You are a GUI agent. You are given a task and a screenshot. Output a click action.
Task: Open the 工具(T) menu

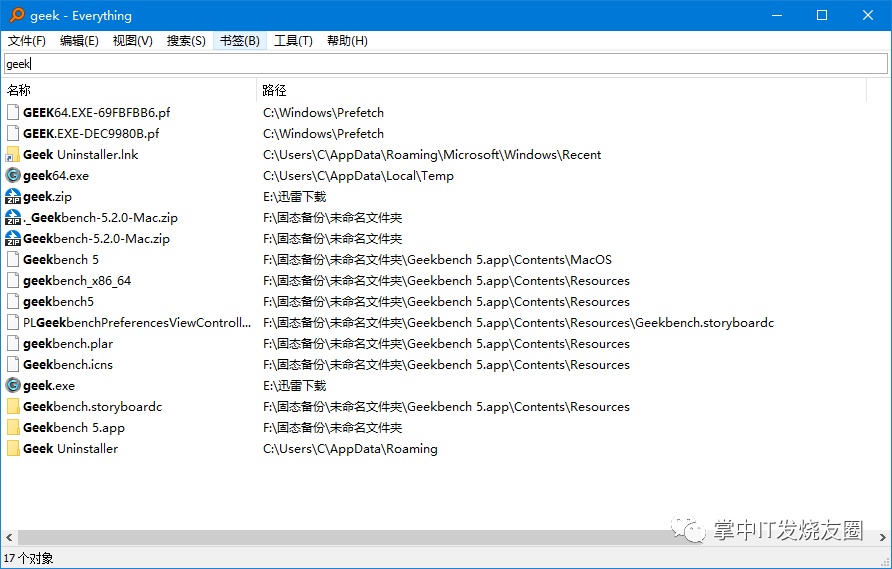point(294,41)
